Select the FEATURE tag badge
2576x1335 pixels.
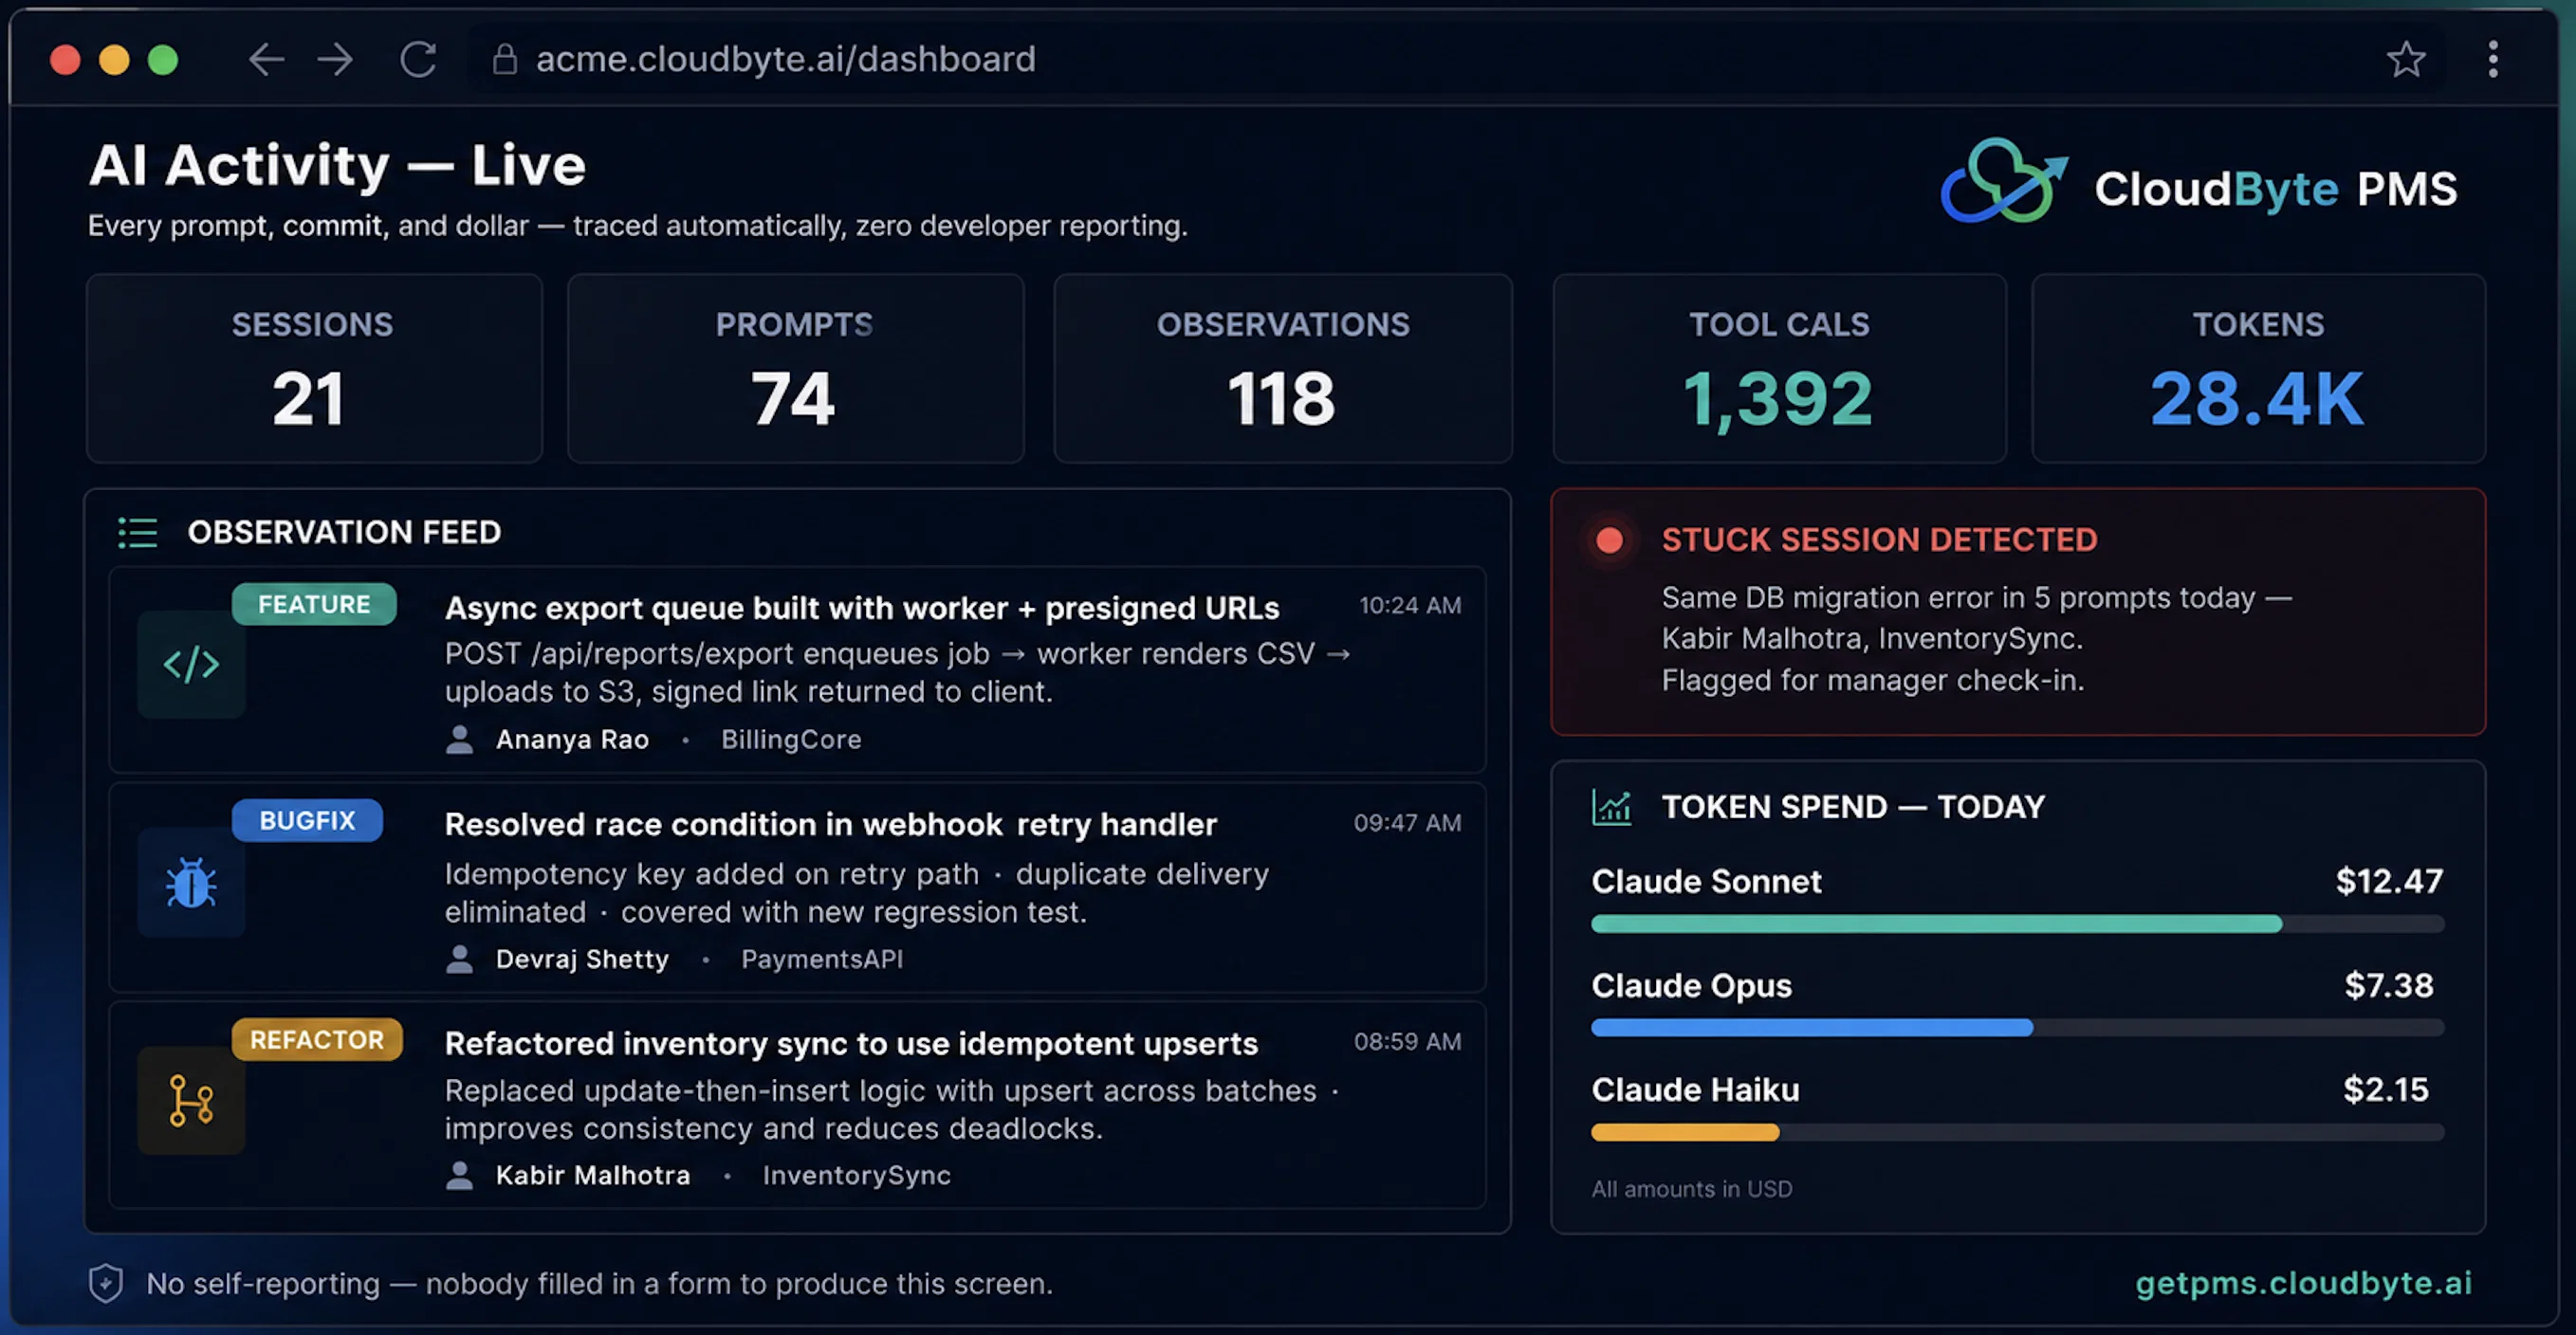pos(314,604)
